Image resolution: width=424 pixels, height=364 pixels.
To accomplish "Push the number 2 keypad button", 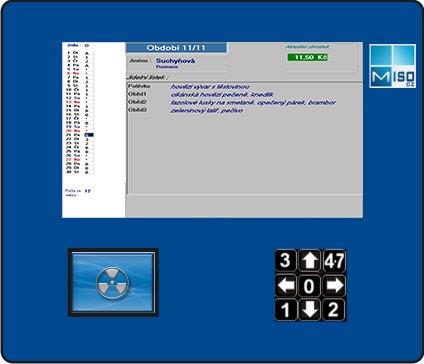I will [x=334, y=310].
